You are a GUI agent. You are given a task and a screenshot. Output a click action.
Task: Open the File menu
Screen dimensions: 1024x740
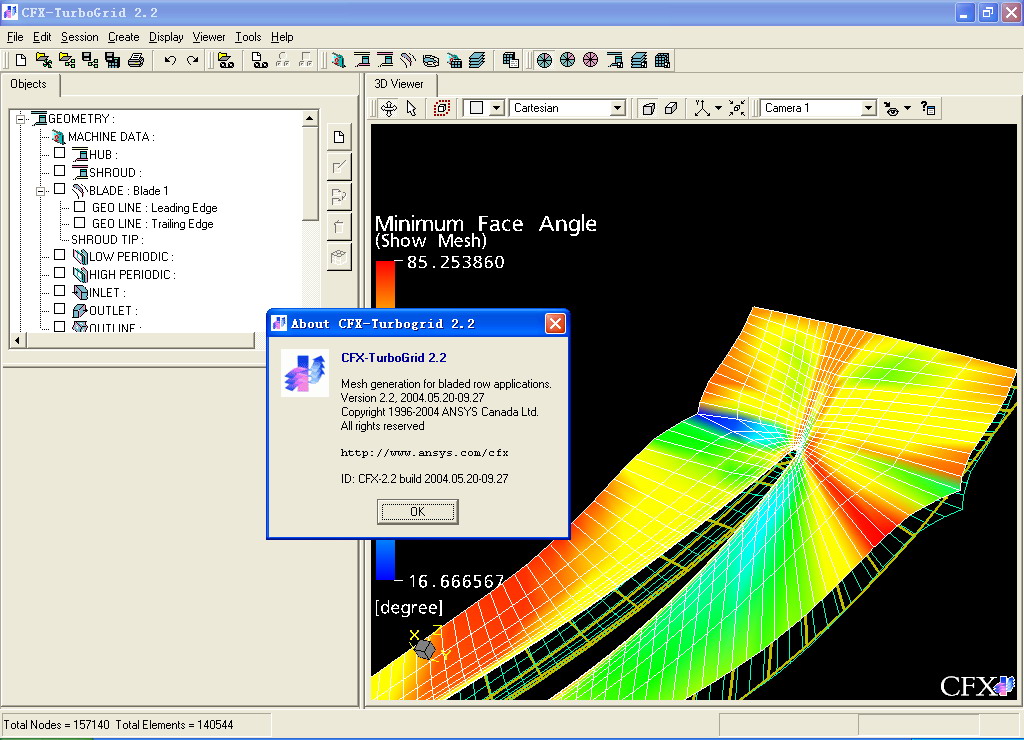(x=15, y=37)
